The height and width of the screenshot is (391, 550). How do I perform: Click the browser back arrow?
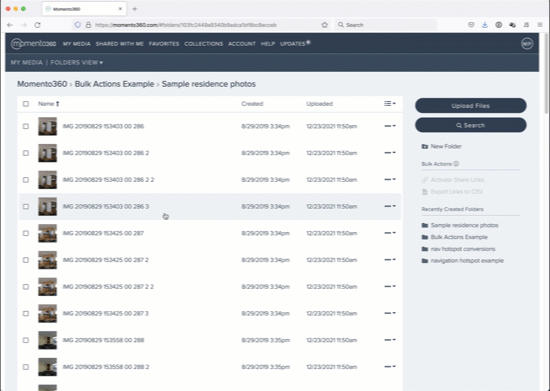[x=10, y=25]
